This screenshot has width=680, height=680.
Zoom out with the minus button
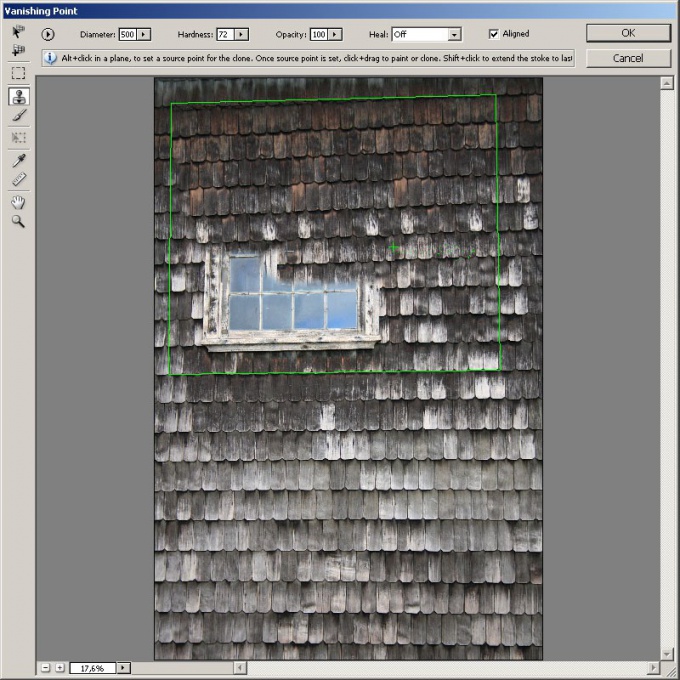click(46, 667)
